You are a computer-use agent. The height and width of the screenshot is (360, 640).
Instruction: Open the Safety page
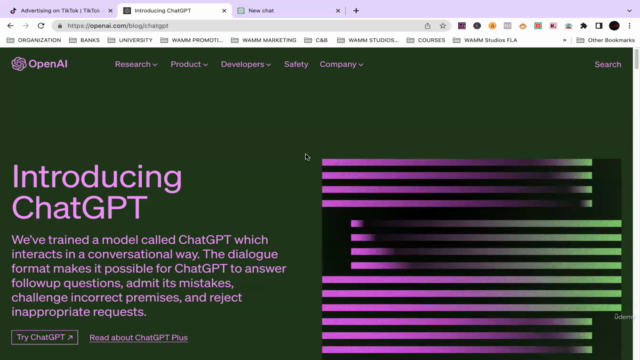point(296,64)
